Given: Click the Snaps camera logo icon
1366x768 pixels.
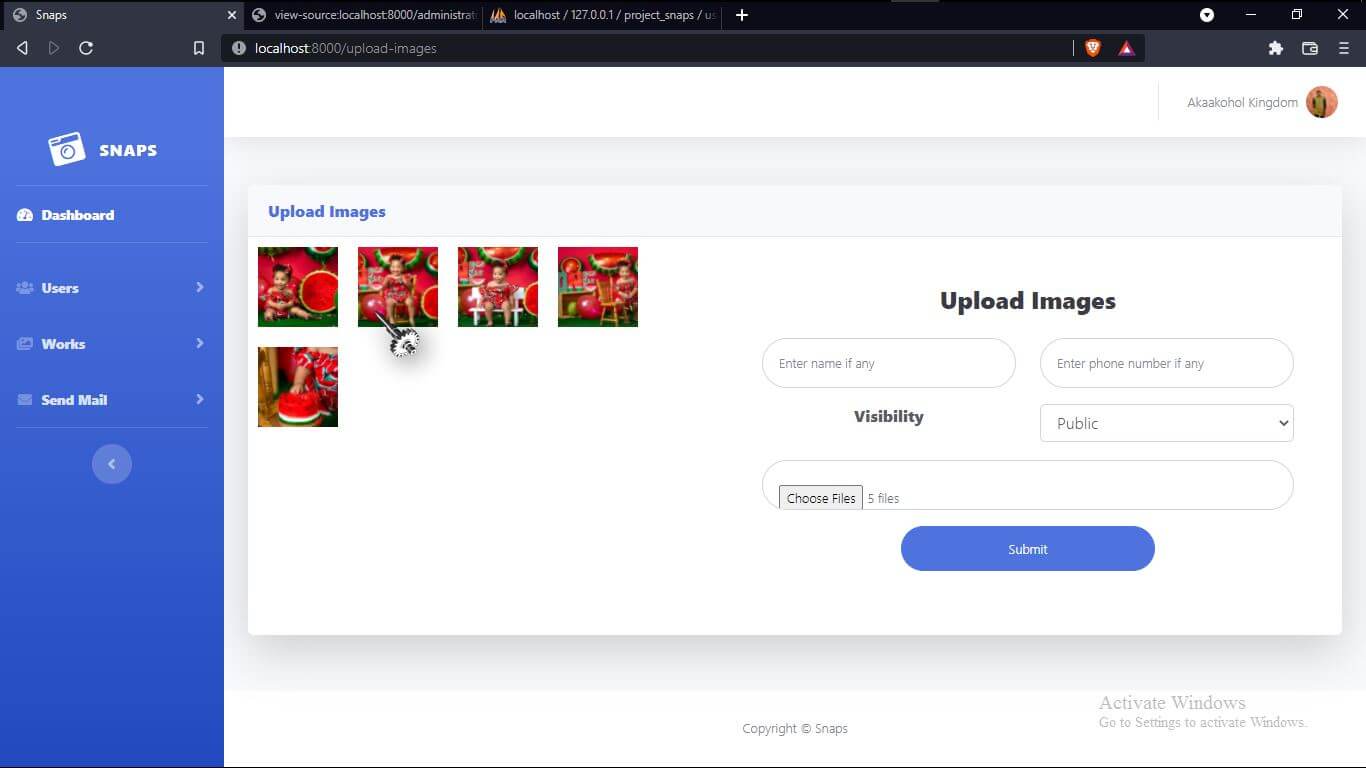Looking at the screenshot, I should (67, 149).
